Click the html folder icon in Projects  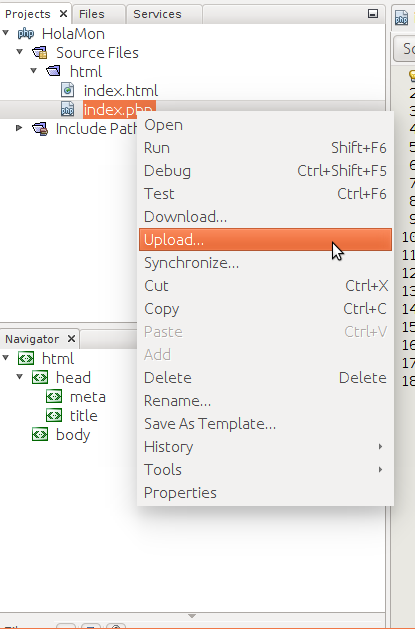pos(53,71)
